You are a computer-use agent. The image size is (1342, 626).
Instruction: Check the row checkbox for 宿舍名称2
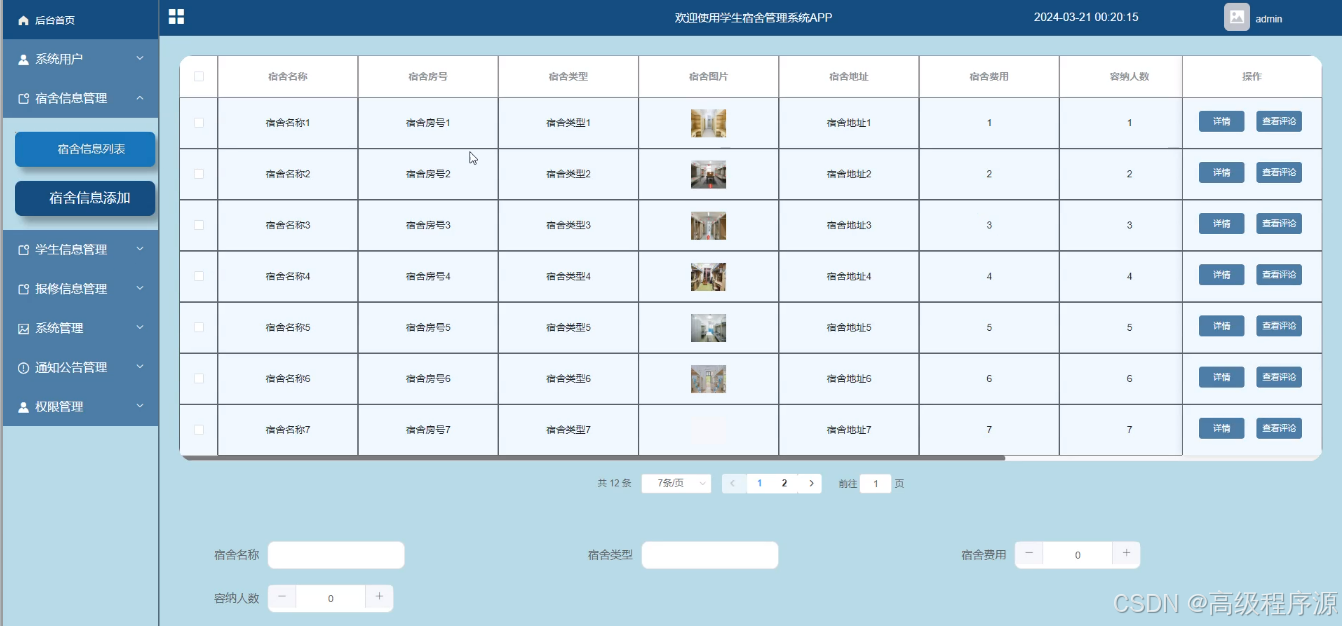tap(199, 174)
